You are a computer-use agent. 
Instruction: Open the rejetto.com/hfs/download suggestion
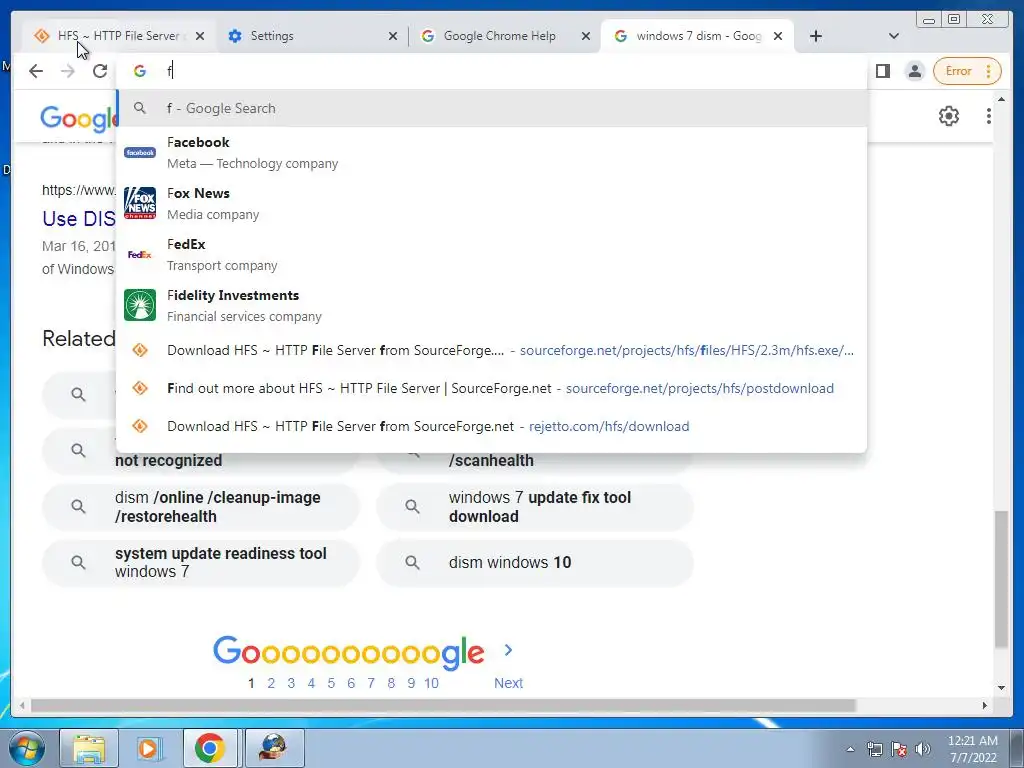click(x=492, y=426)
